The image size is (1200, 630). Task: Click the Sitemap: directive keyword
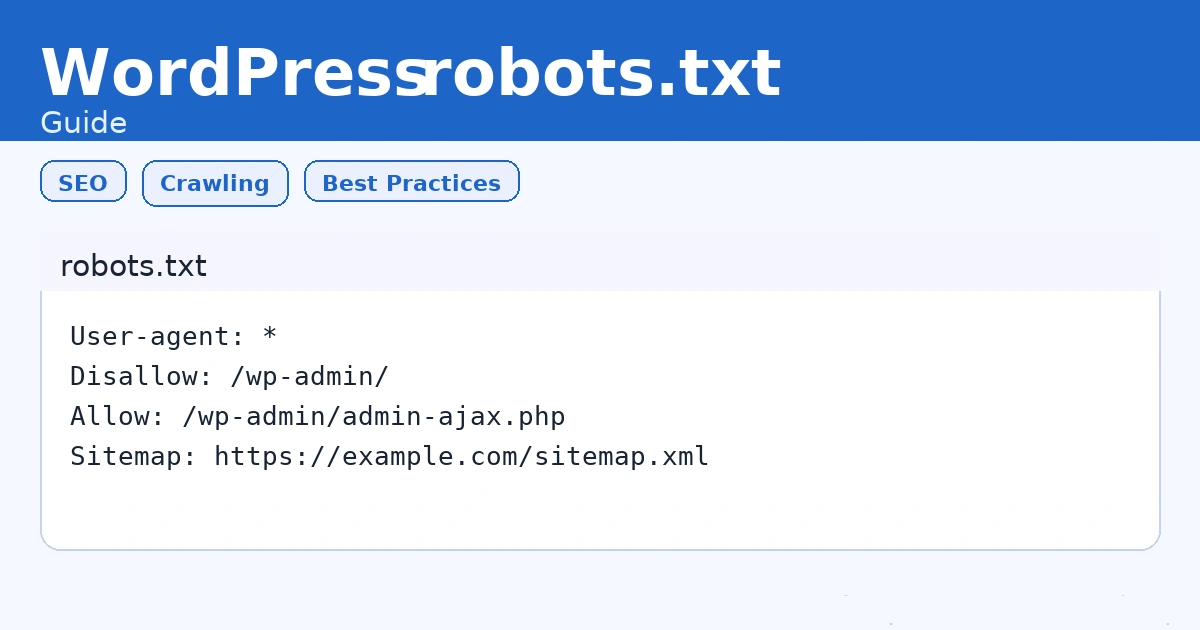(x=133, y=456)
